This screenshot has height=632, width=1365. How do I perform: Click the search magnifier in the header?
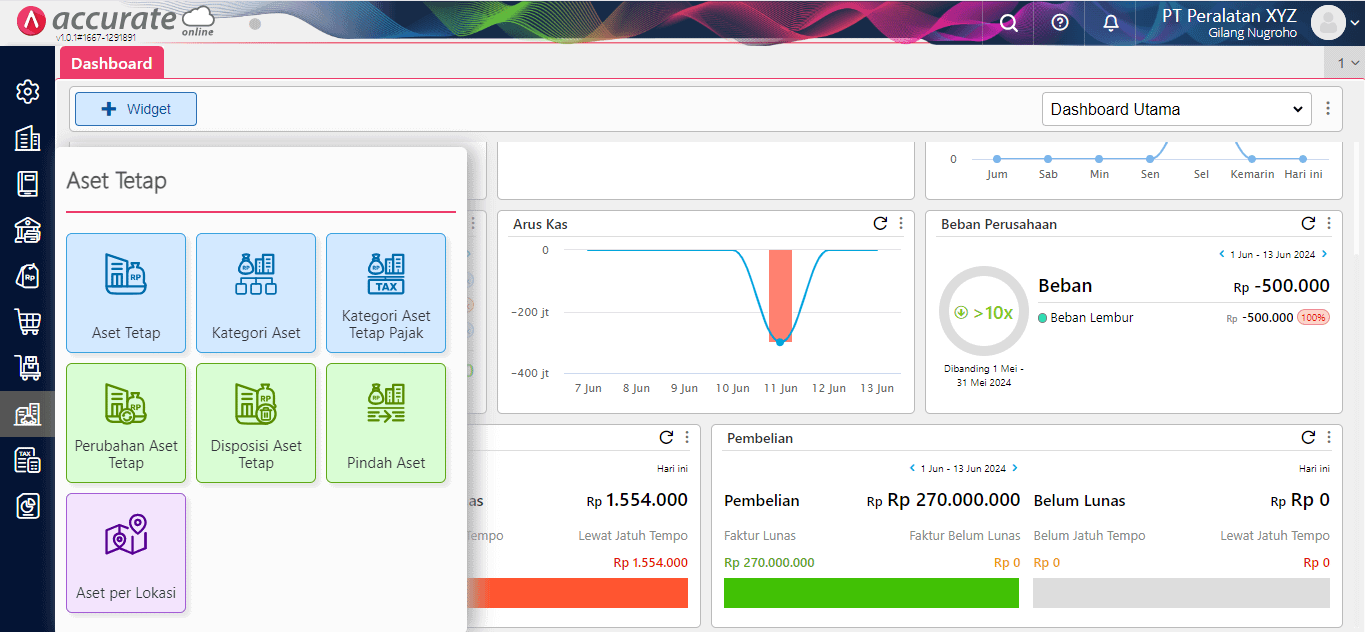[1009, 22]
